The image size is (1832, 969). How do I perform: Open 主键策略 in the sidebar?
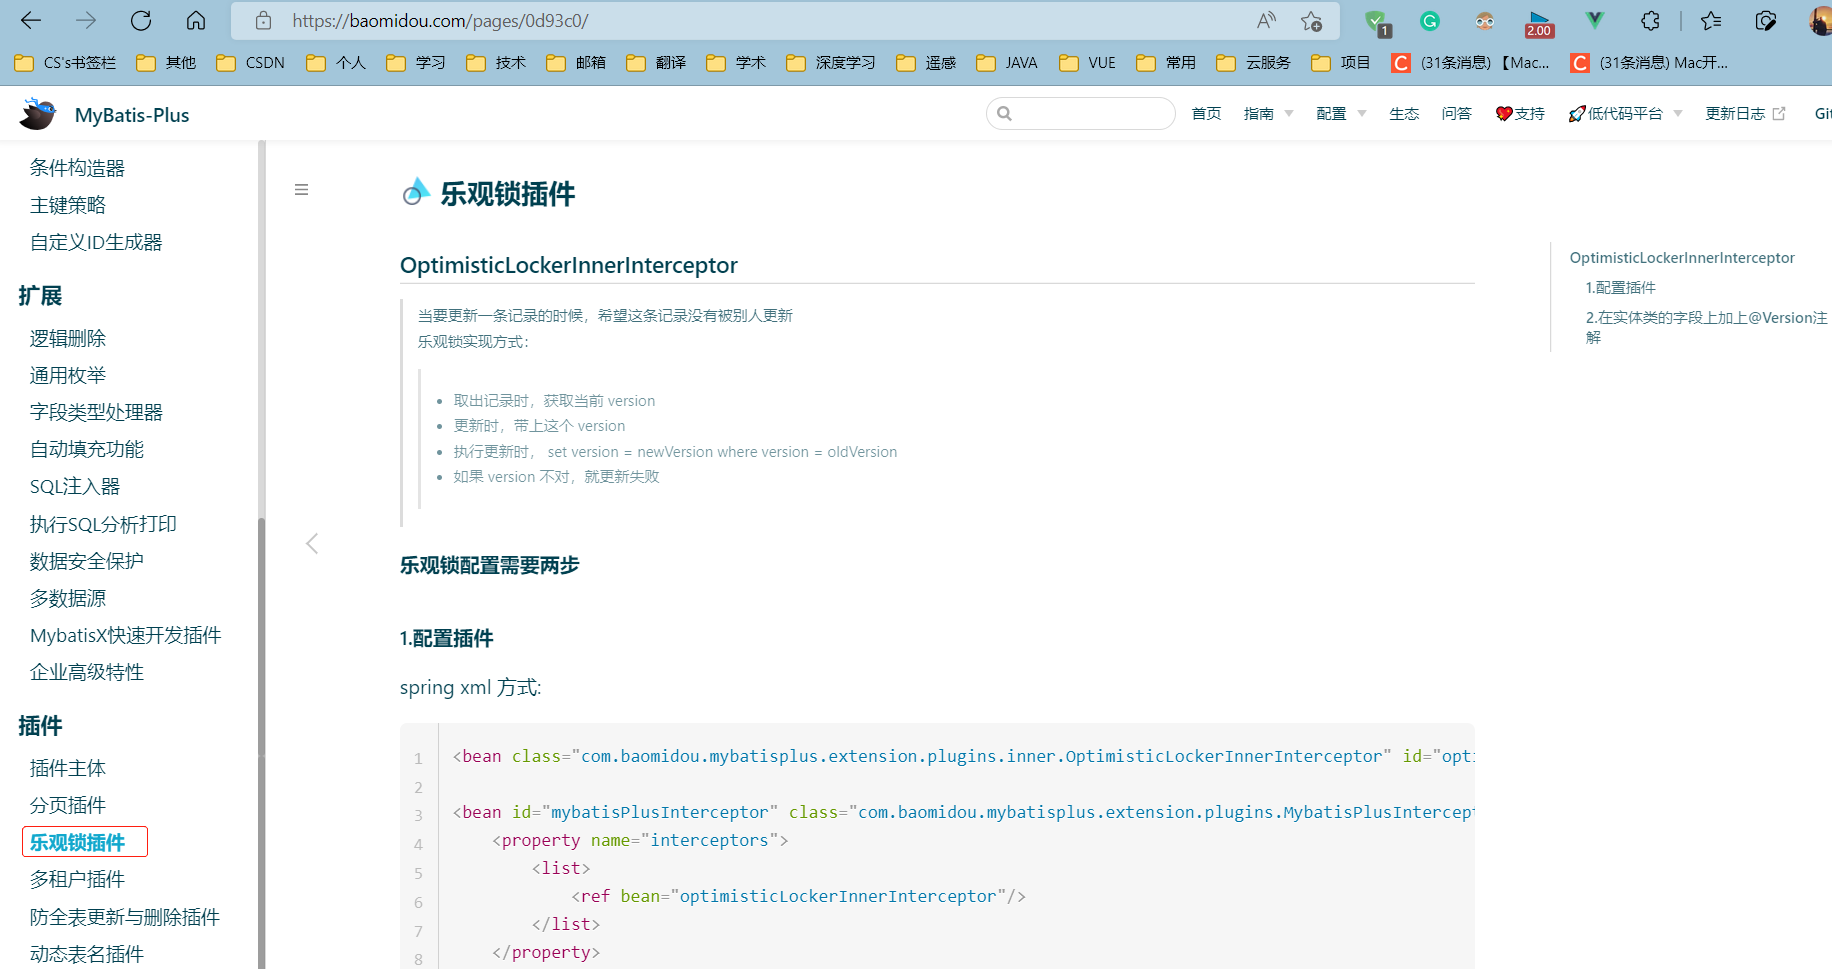click(x=68, y=205)
